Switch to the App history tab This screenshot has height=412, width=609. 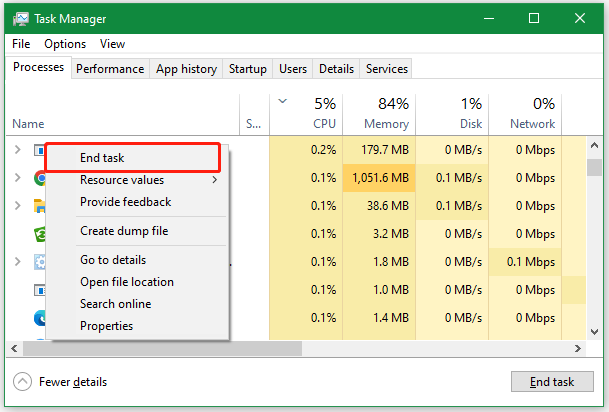186,69
